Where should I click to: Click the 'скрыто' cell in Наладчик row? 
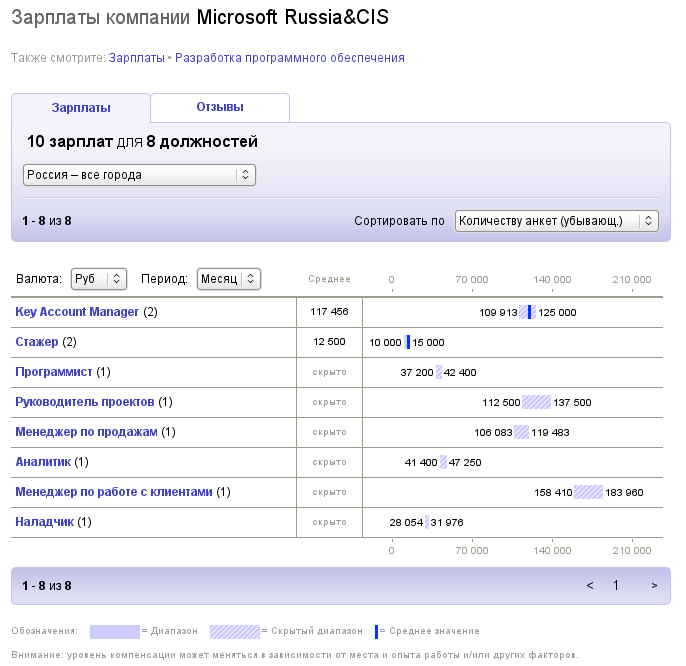(329, 522)
